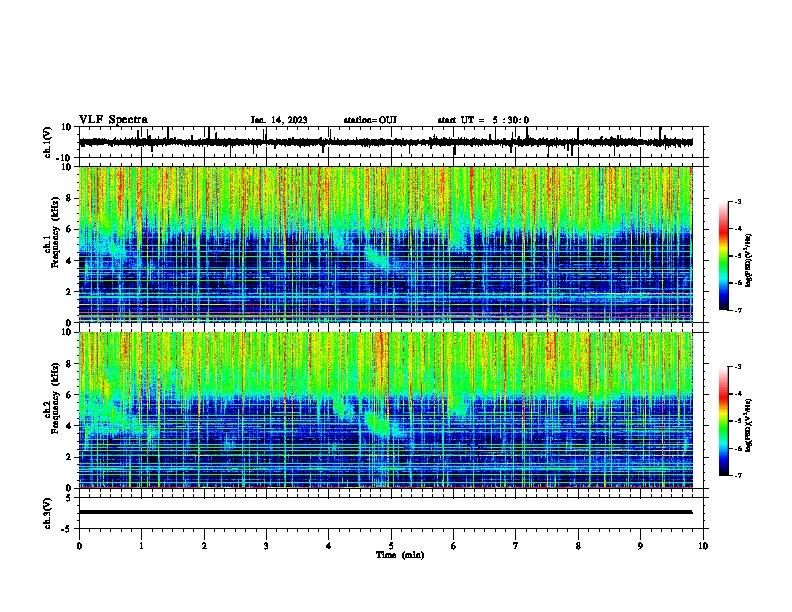The height and width of the screenshot is (612, 792).
Task: Click time axis tick label "1"
Action: click(x=141, y=546)
